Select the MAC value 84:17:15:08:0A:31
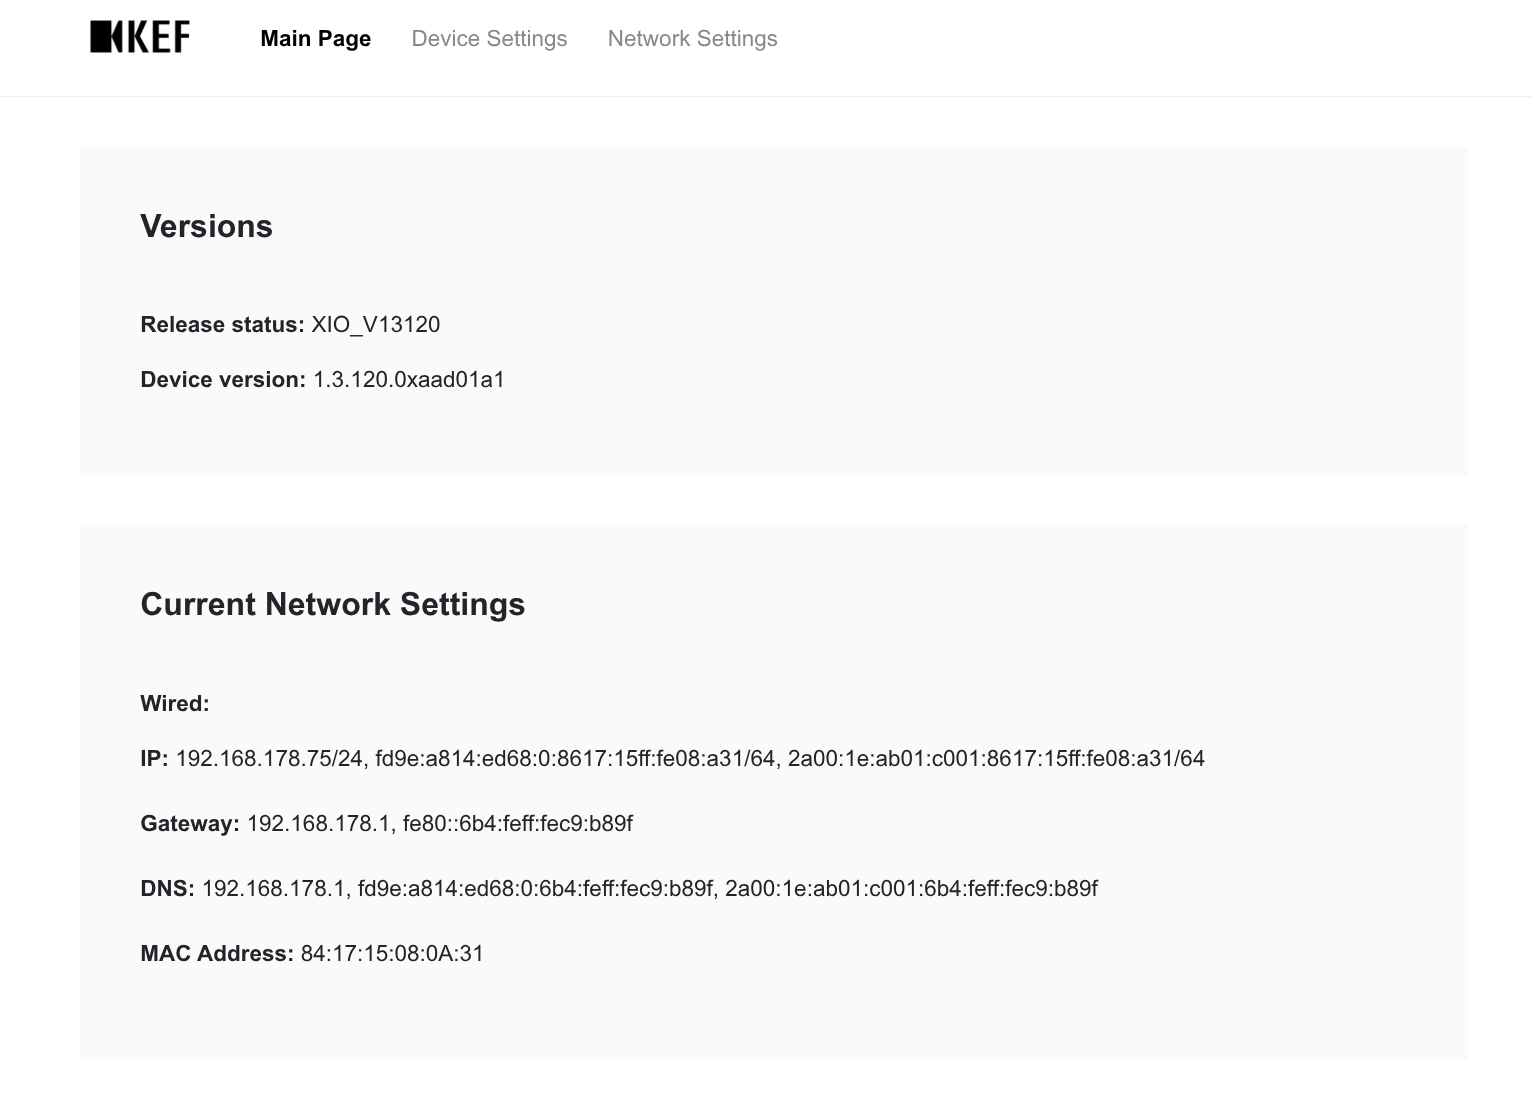1531x1094 pixels. pos(392,954)
